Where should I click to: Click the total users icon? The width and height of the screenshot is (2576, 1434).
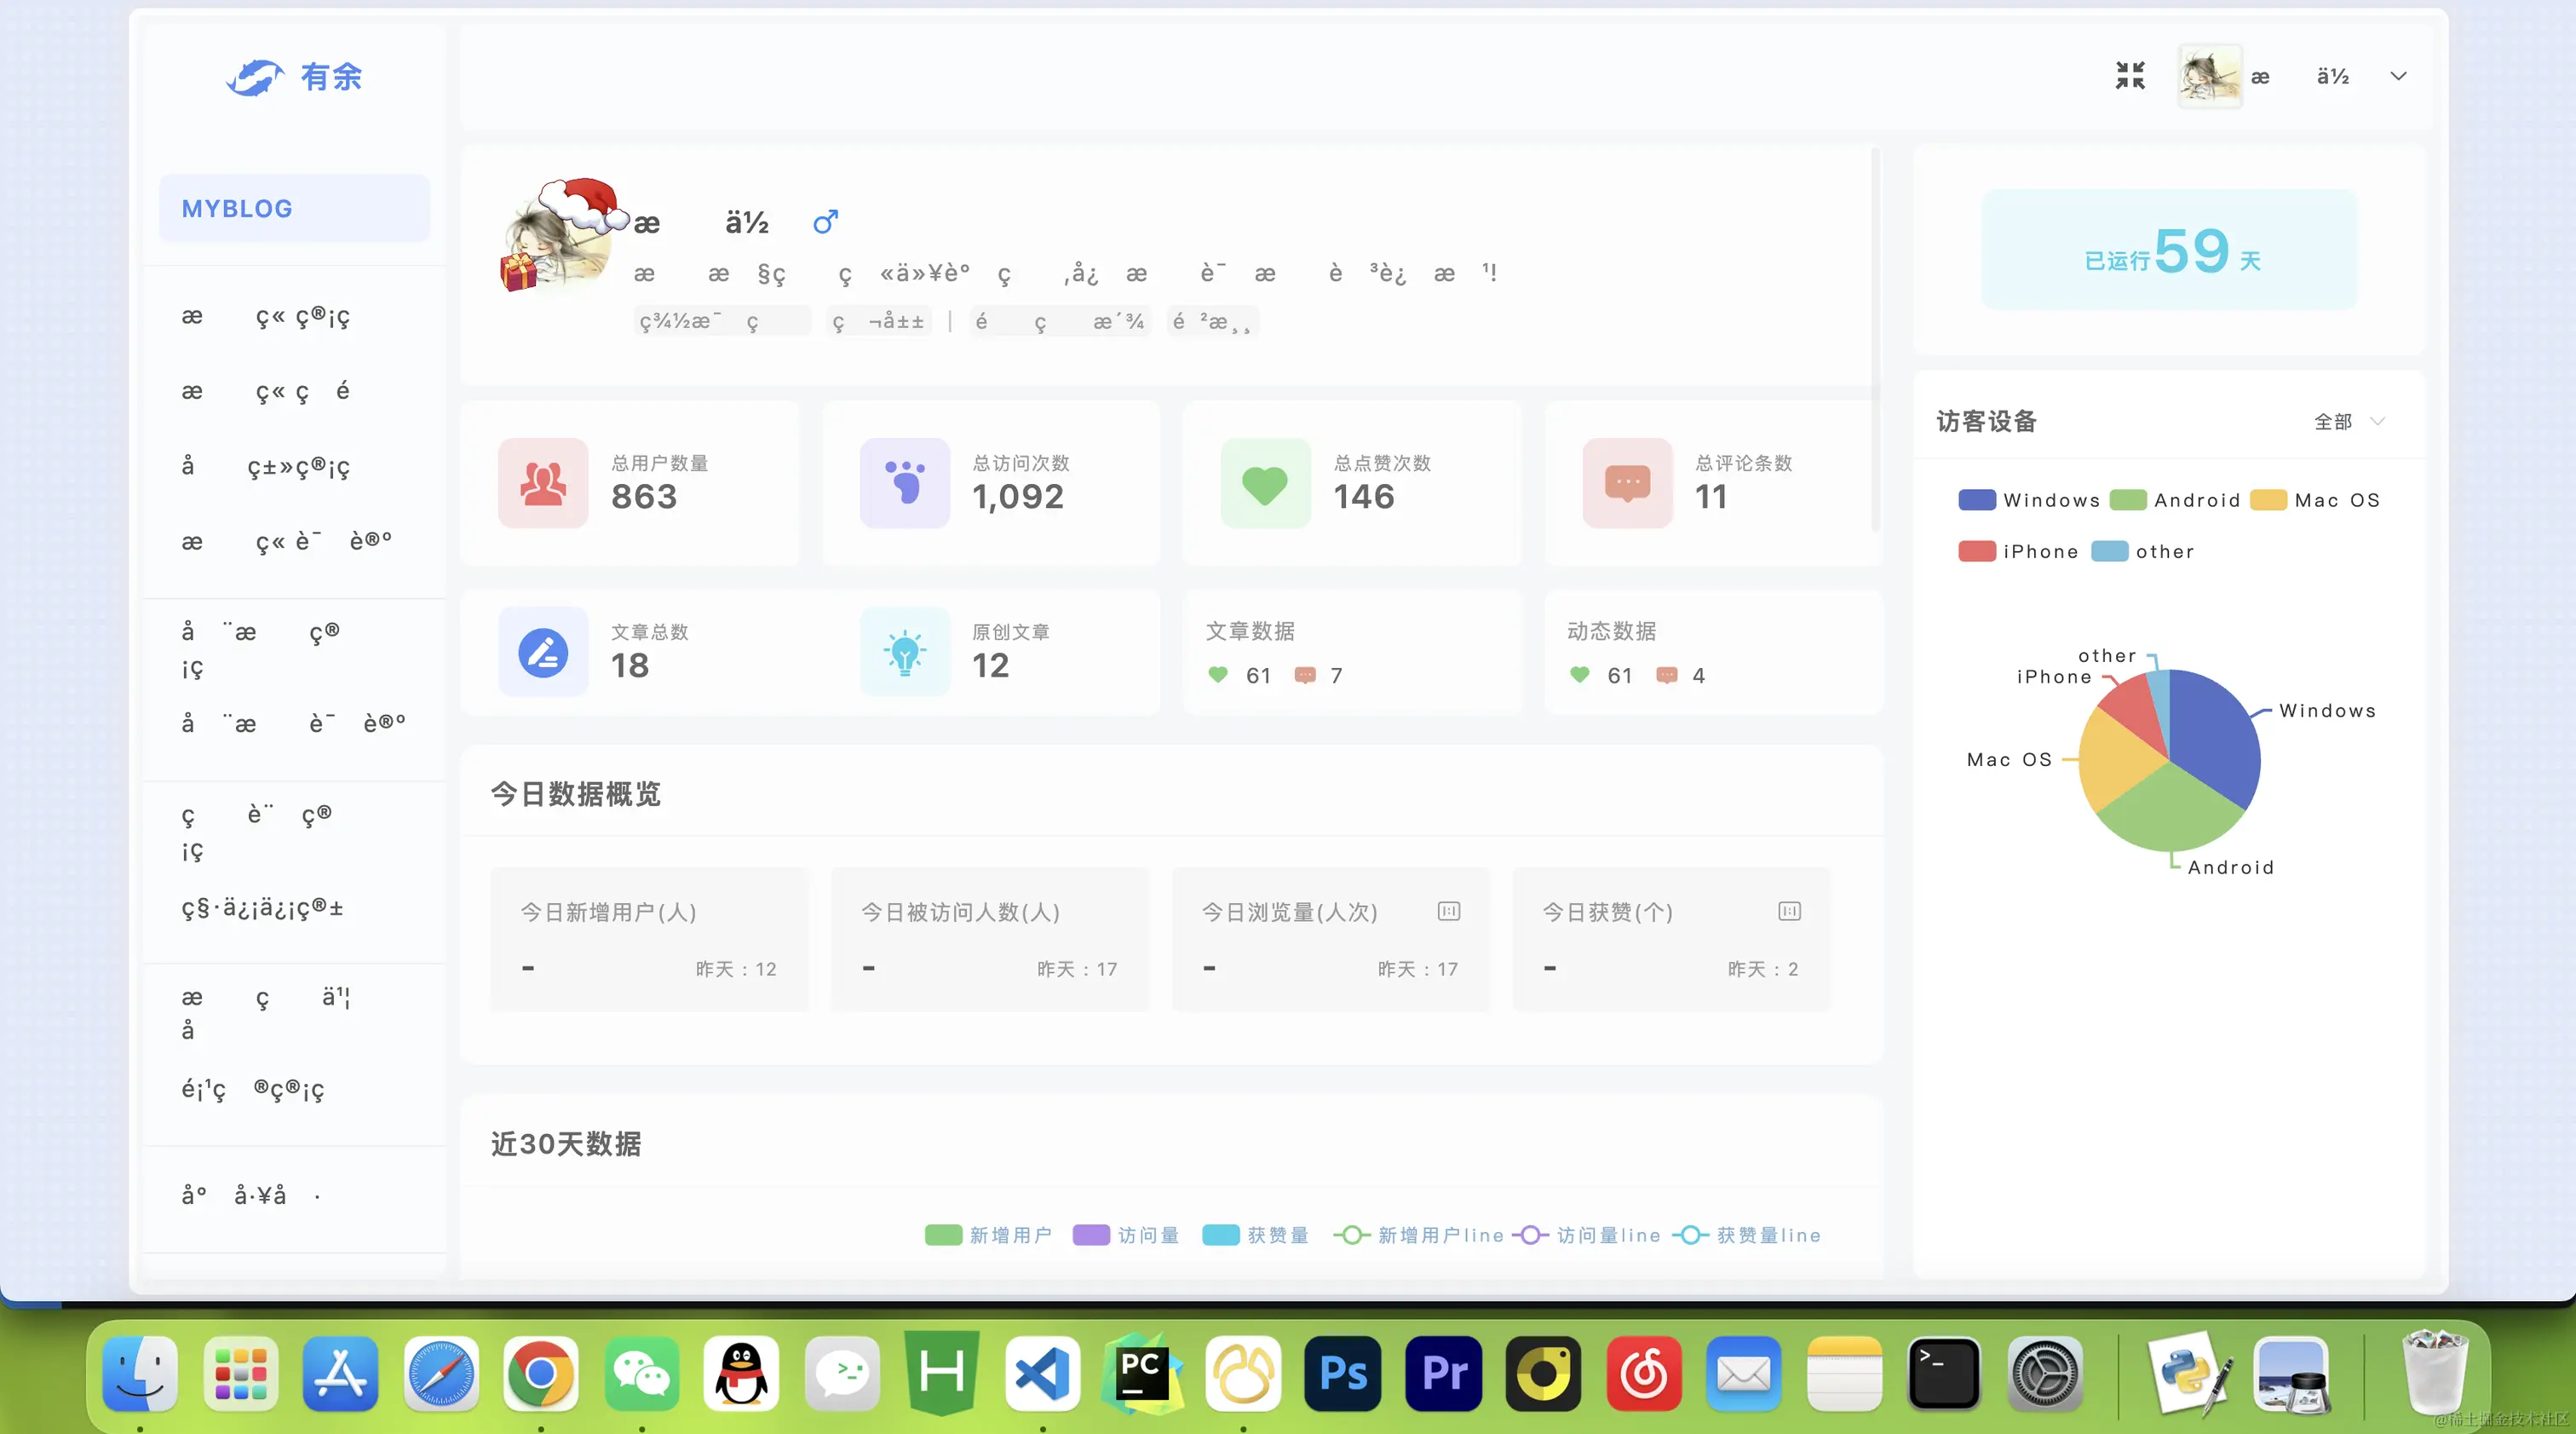click(543, 484)
